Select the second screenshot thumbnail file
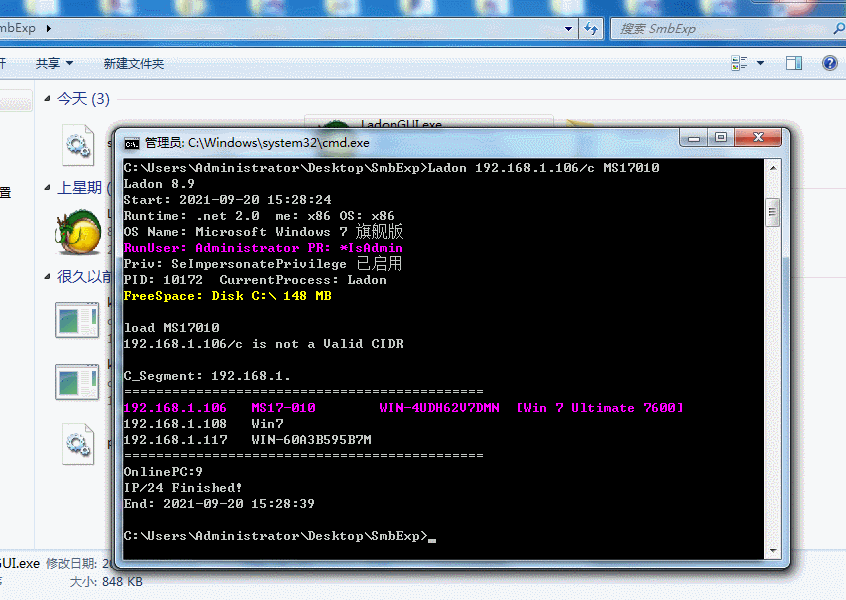This screenshot has width=846, height=600. coord(76,382)
